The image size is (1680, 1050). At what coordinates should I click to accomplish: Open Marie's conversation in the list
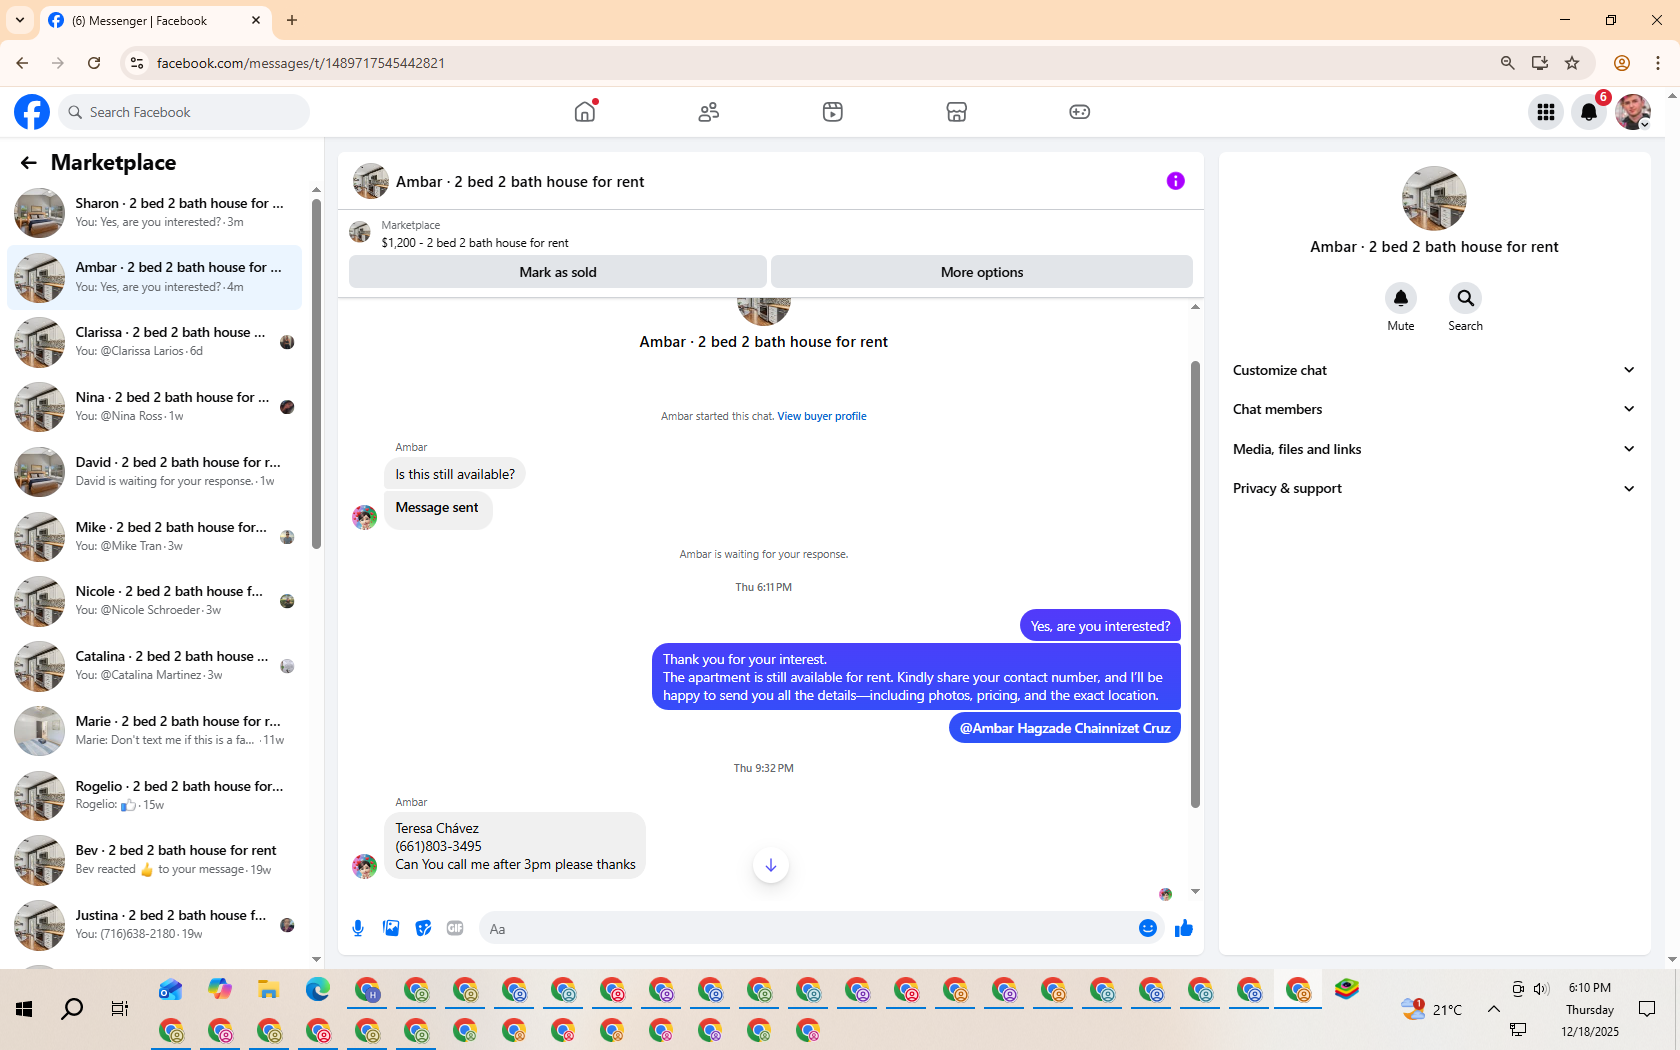[x=155, y=731]
